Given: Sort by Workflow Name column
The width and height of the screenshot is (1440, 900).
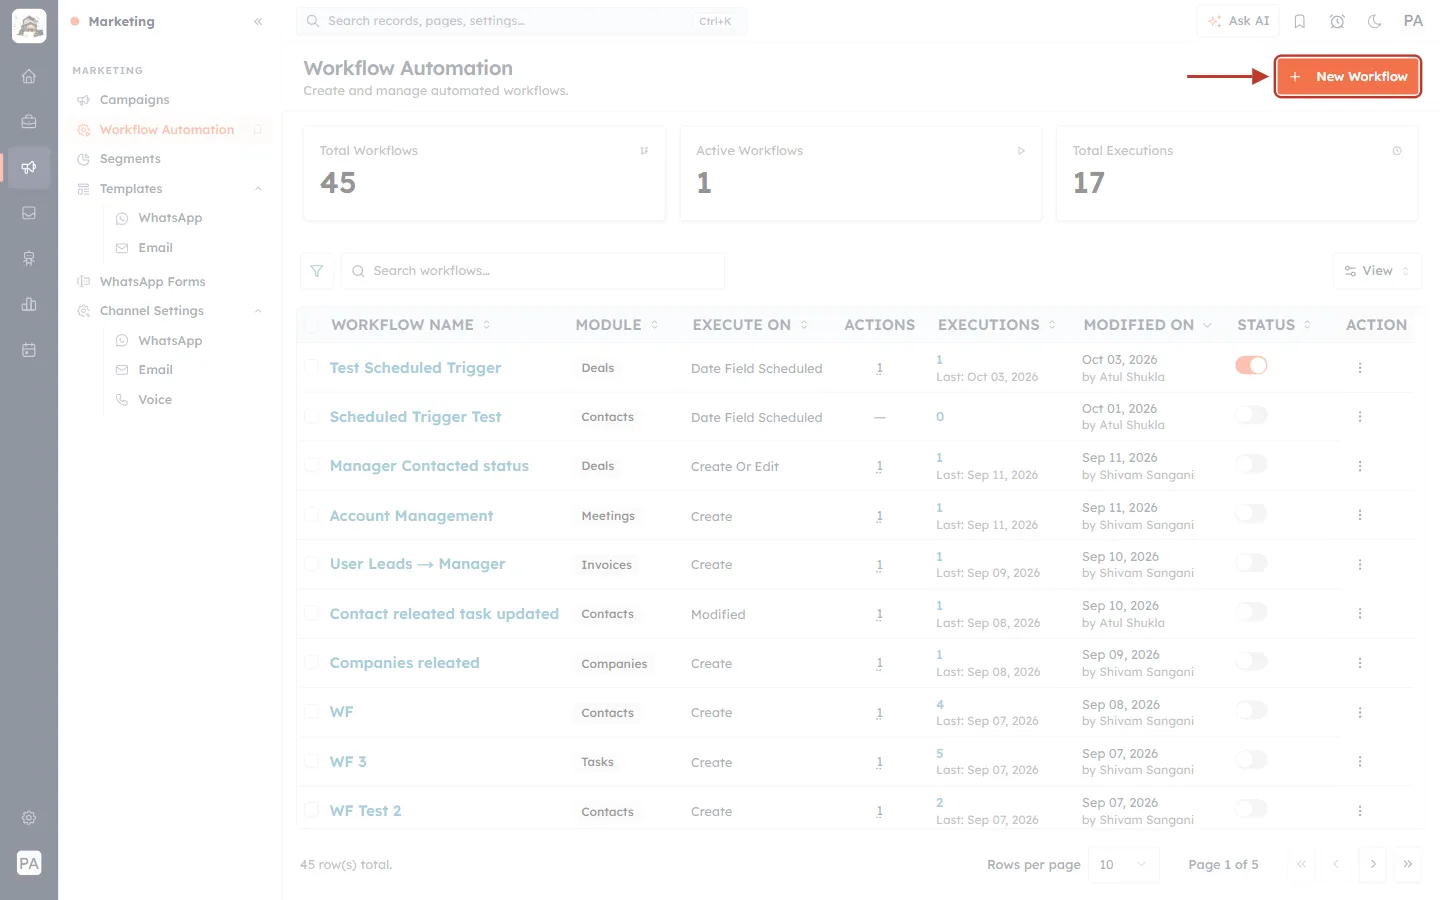Looking at the screenshot, I should 411,325.
